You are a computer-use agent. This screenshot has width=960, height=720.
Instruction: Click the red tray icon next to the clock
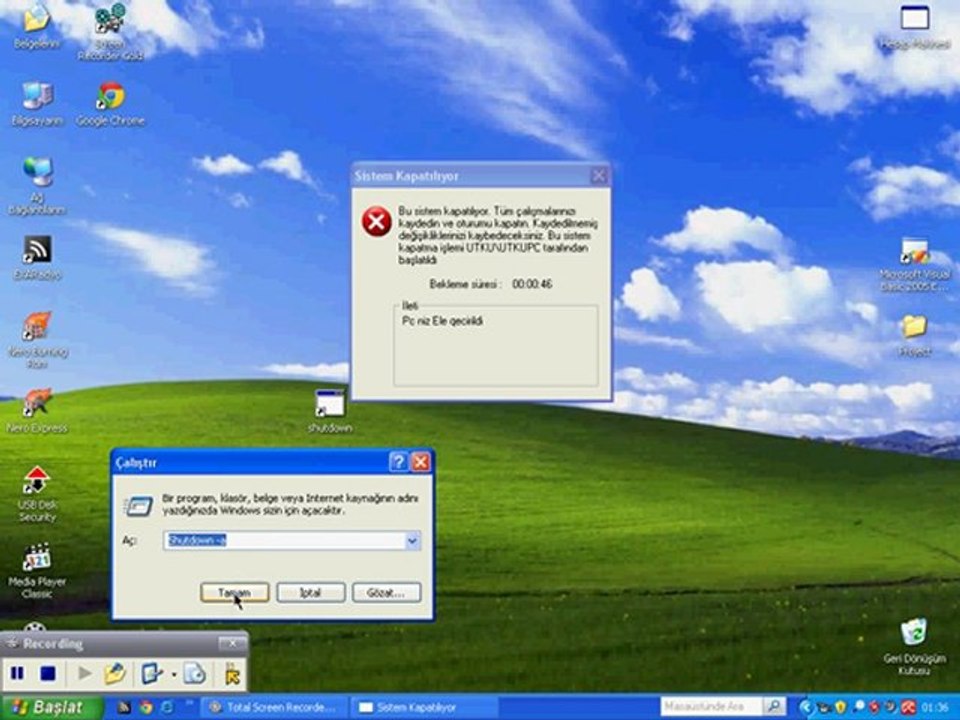(x=907, y=707)
